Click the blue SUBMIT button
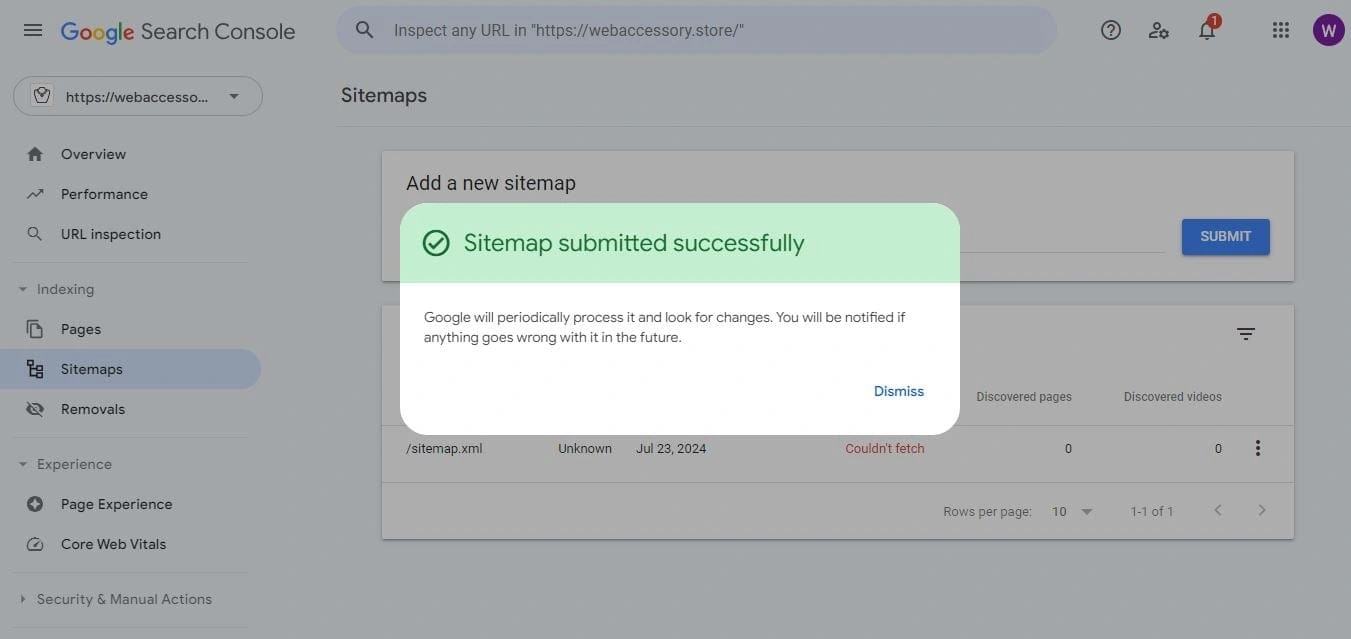The width and height of the screenshot is (1351, 639). point(1226,237)
